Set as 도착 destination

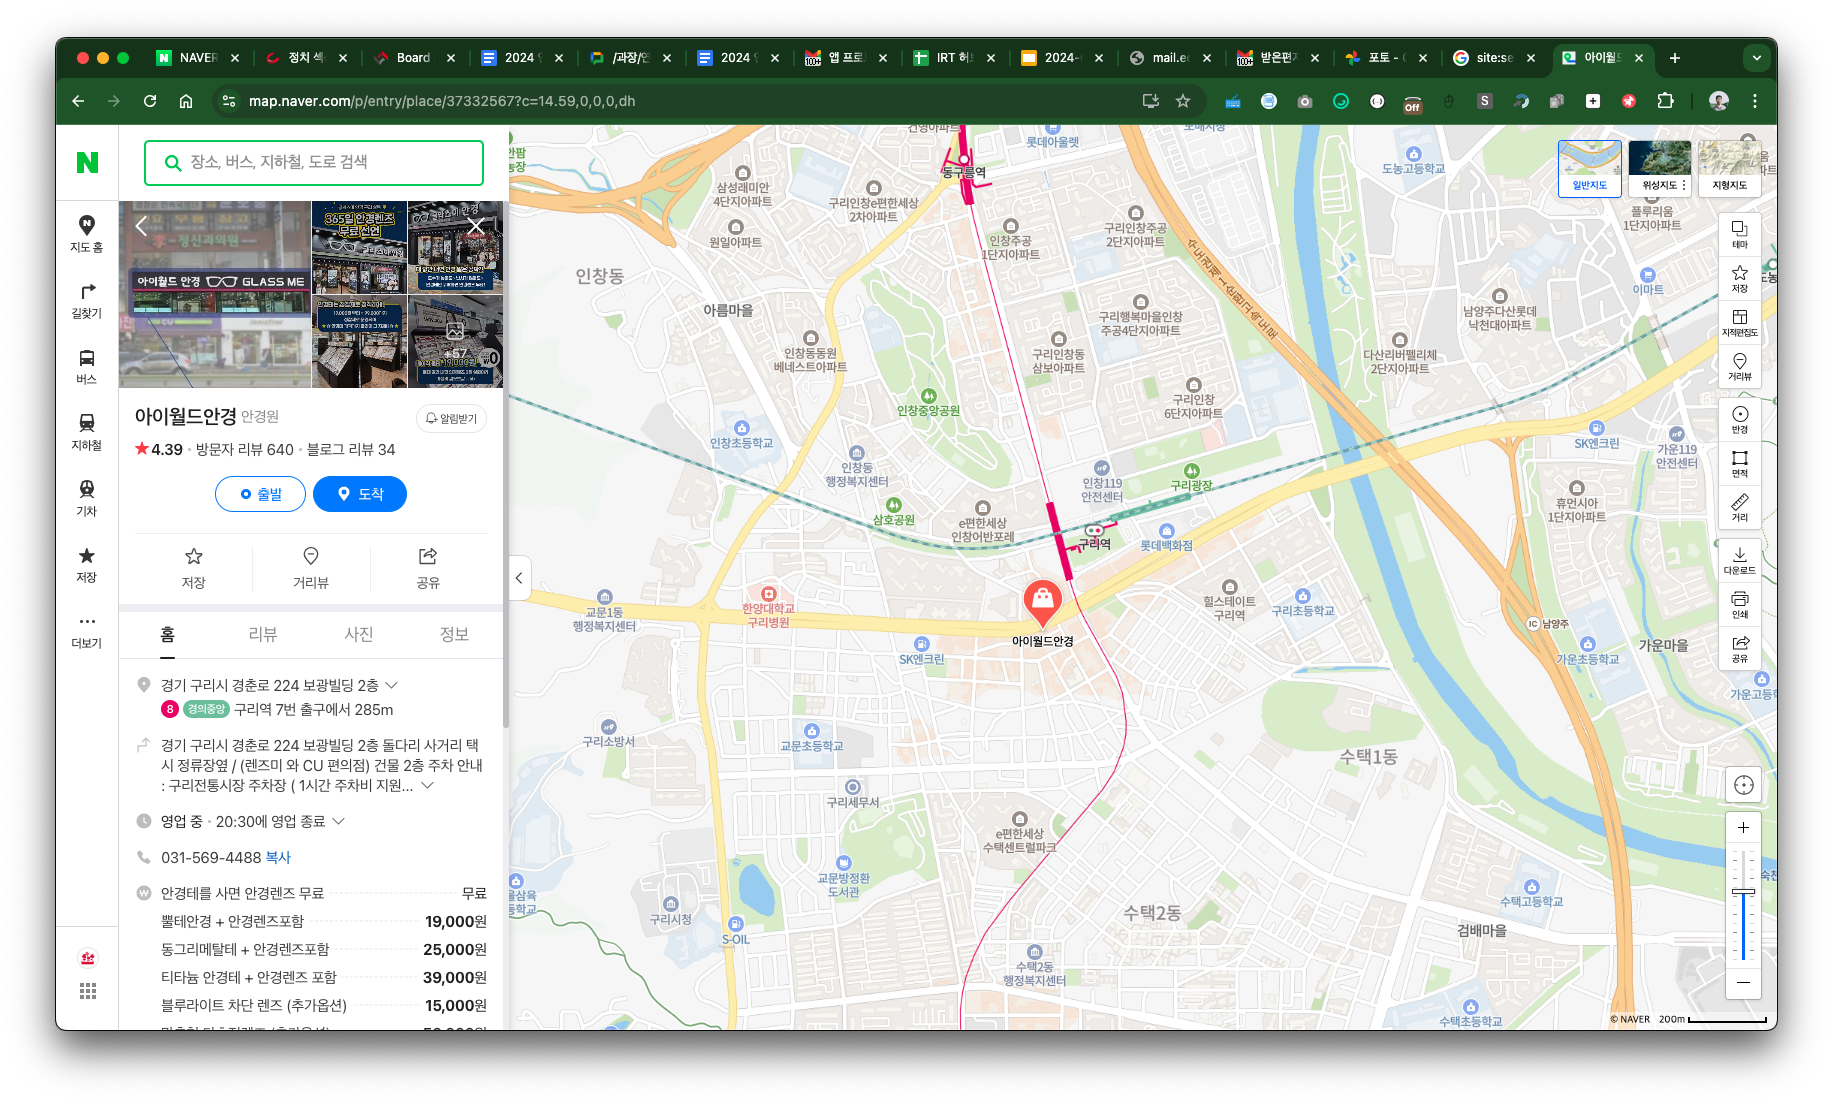click(x=360, y=494)
